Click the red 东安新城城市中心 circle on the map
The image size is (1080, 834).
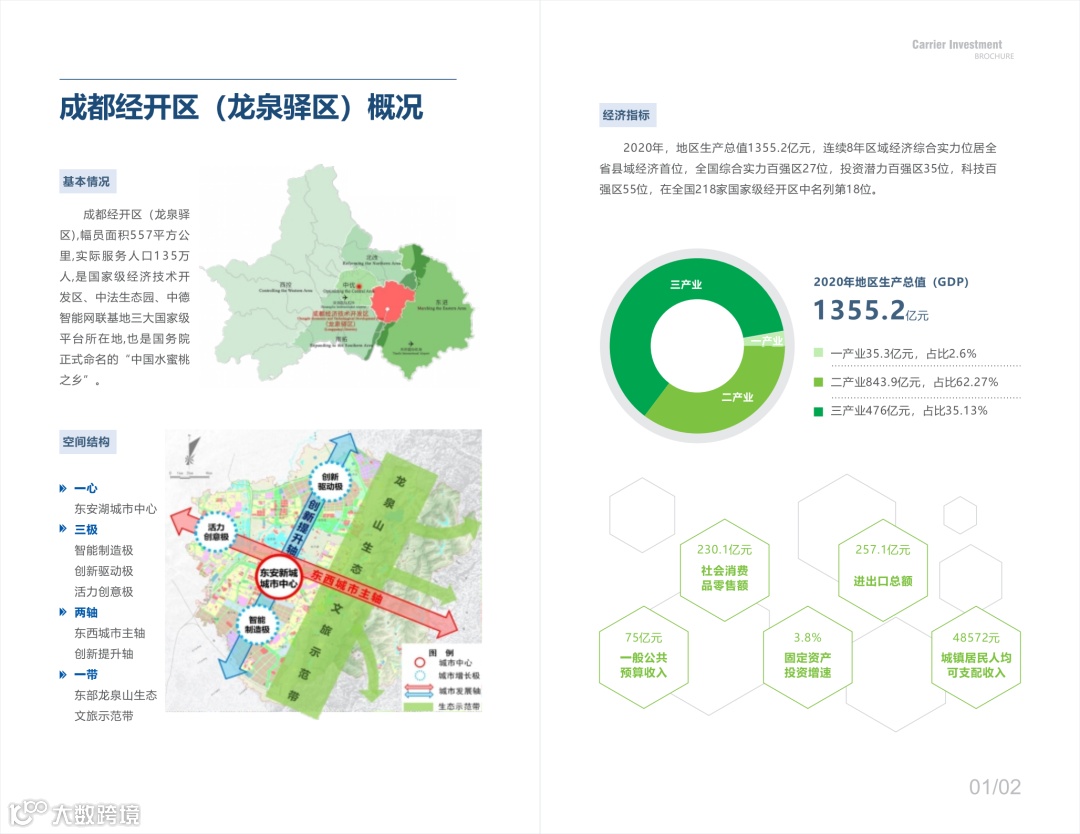click(279, 578)
